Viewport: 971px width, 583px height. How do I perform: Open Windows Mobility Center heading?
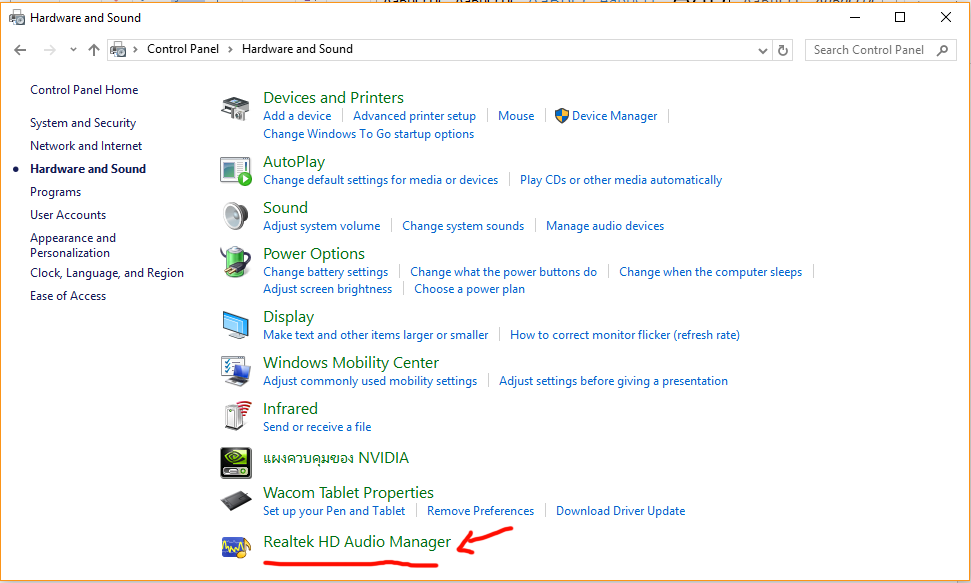coord(351,362)
